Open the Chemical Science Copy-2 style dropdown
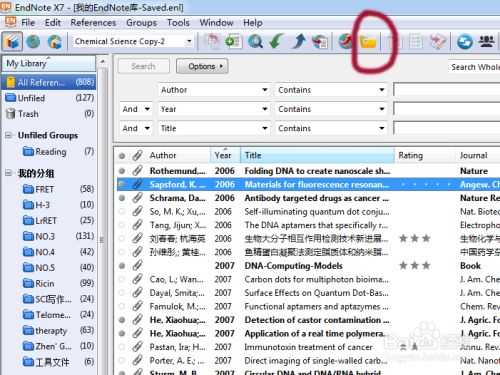The height and width of the screenshot is (375, 500). point(189,42)
